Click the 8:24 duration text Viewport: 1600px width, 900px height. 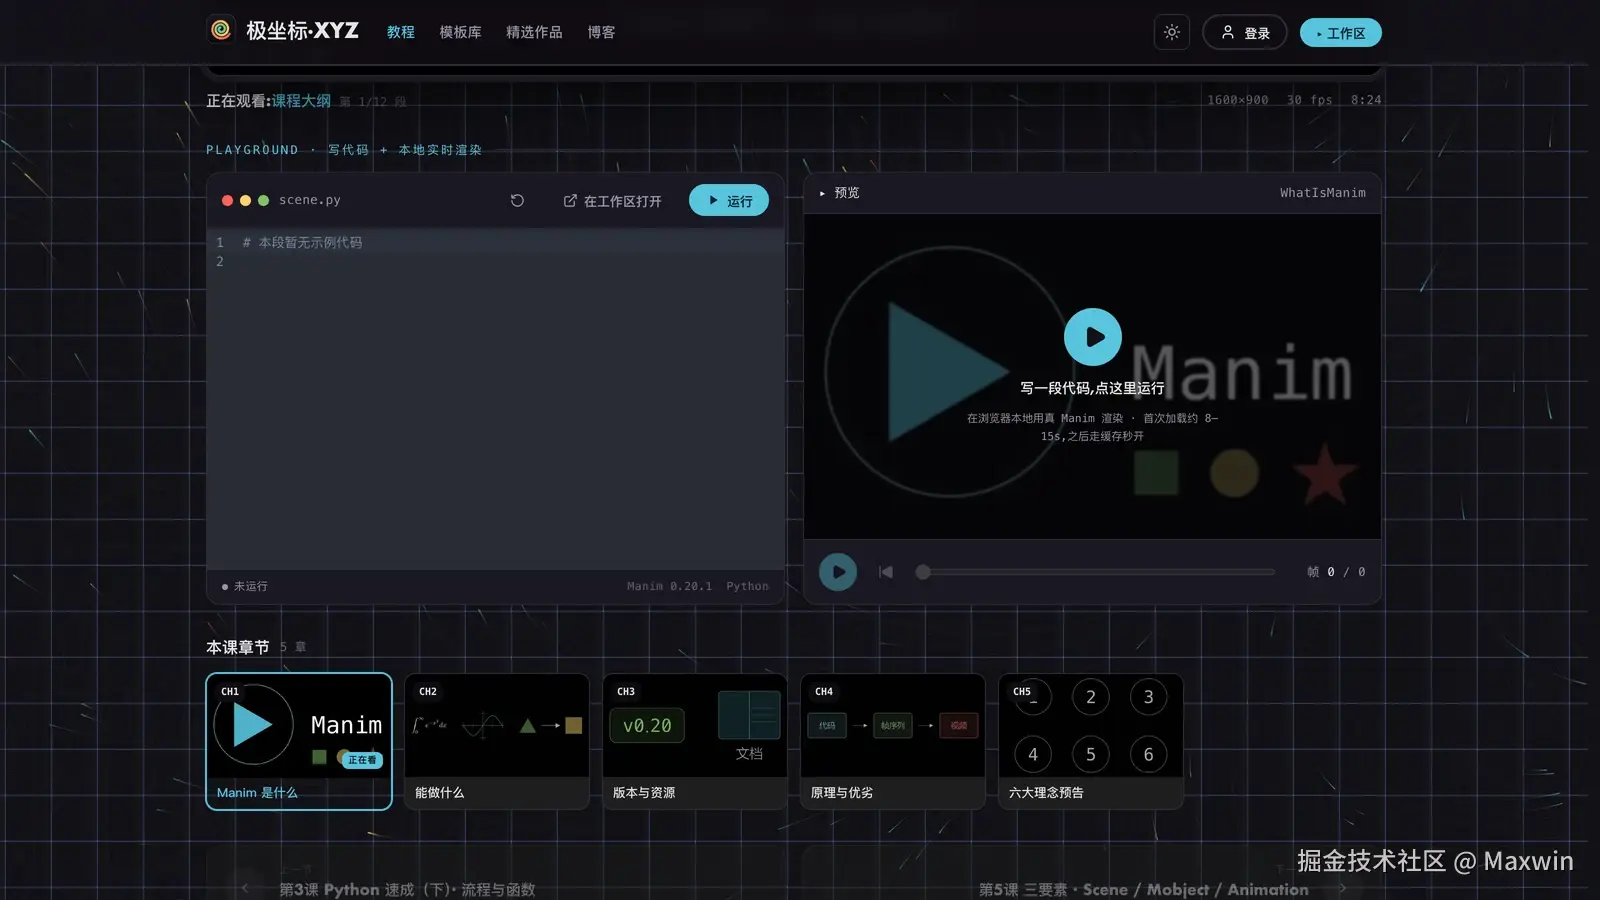pyautogui.click(x=1366, y=100)
